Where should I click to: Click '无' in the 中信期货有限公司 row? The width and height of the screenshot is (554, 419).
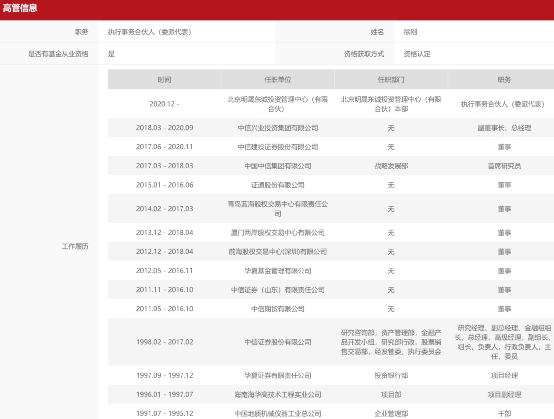tap(391, 309)
